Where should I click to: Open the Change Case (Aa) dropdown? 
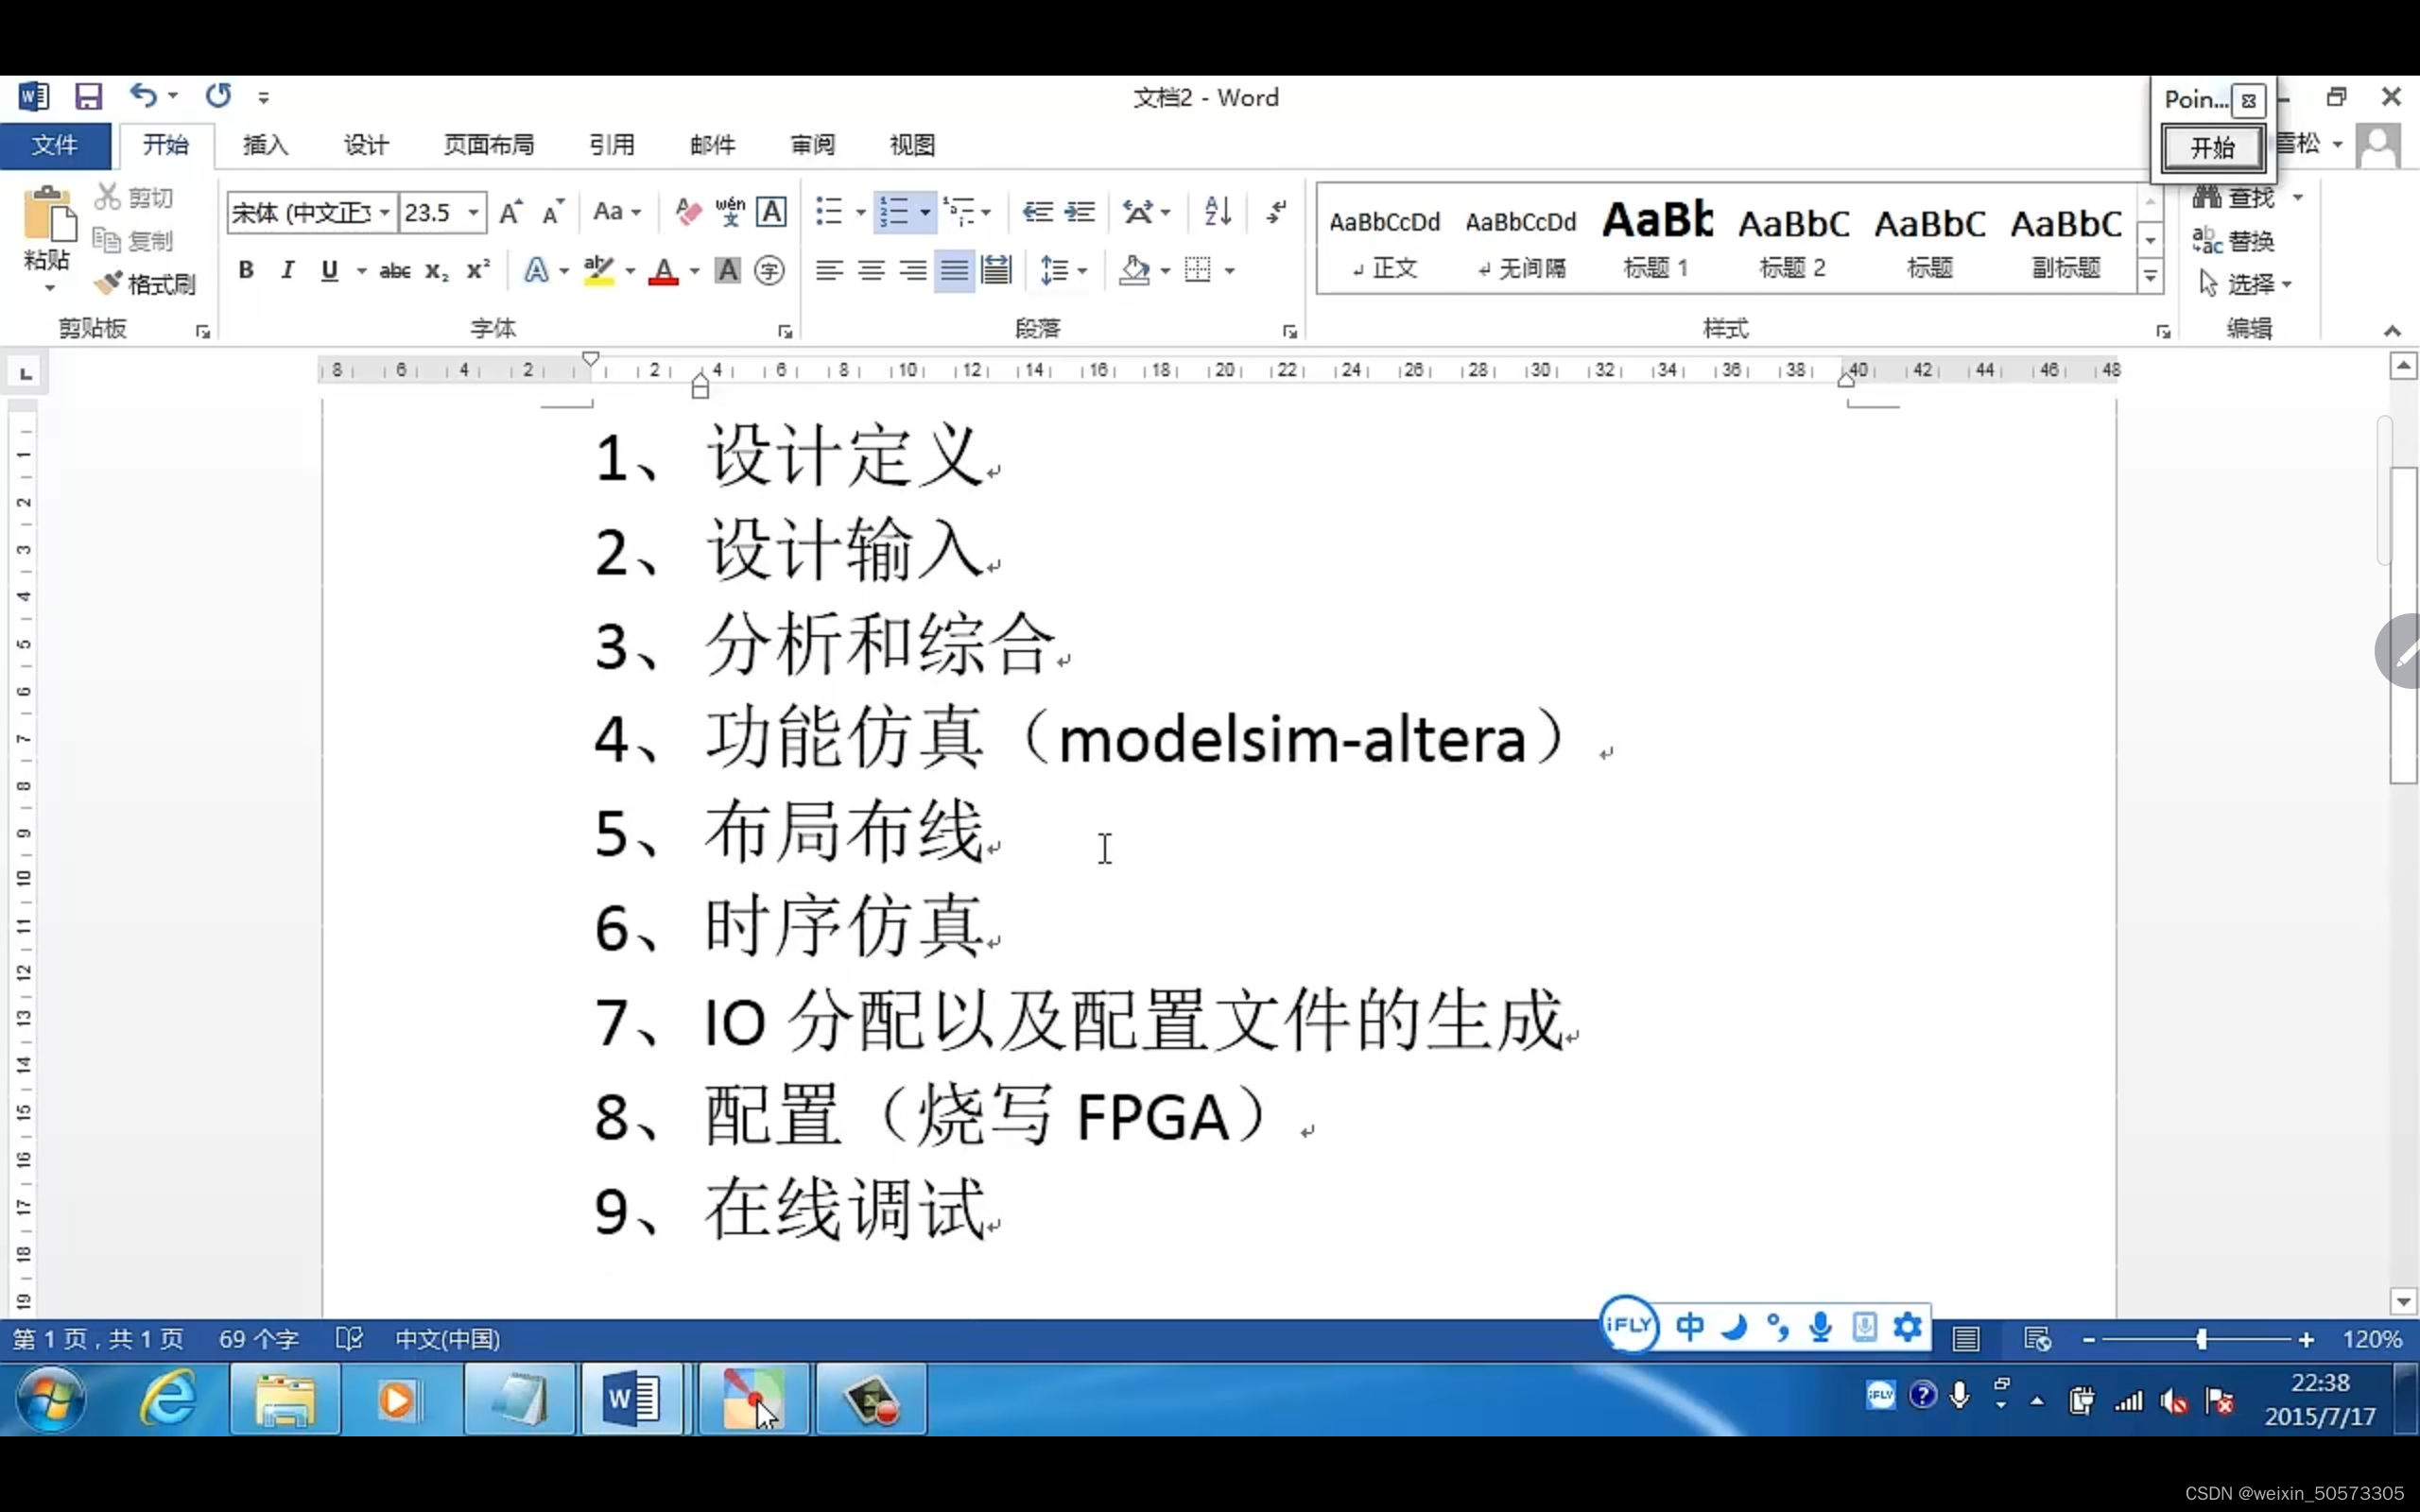click(616, 212)
